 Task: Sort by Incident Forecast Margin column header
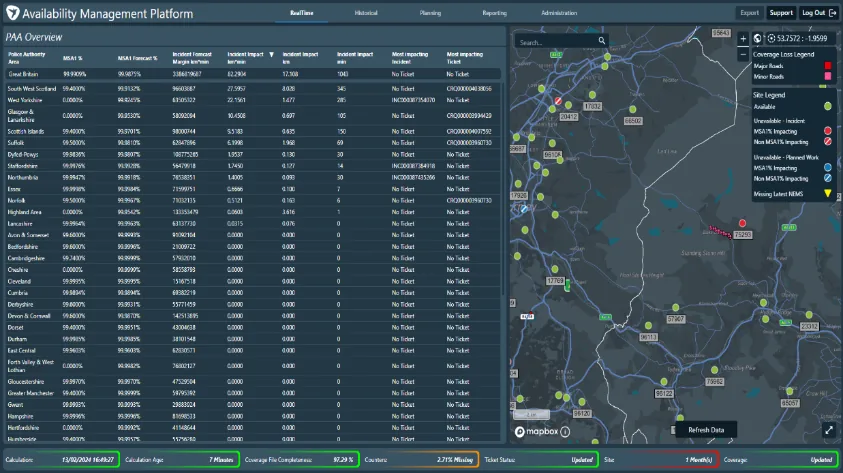coord(192,58)
